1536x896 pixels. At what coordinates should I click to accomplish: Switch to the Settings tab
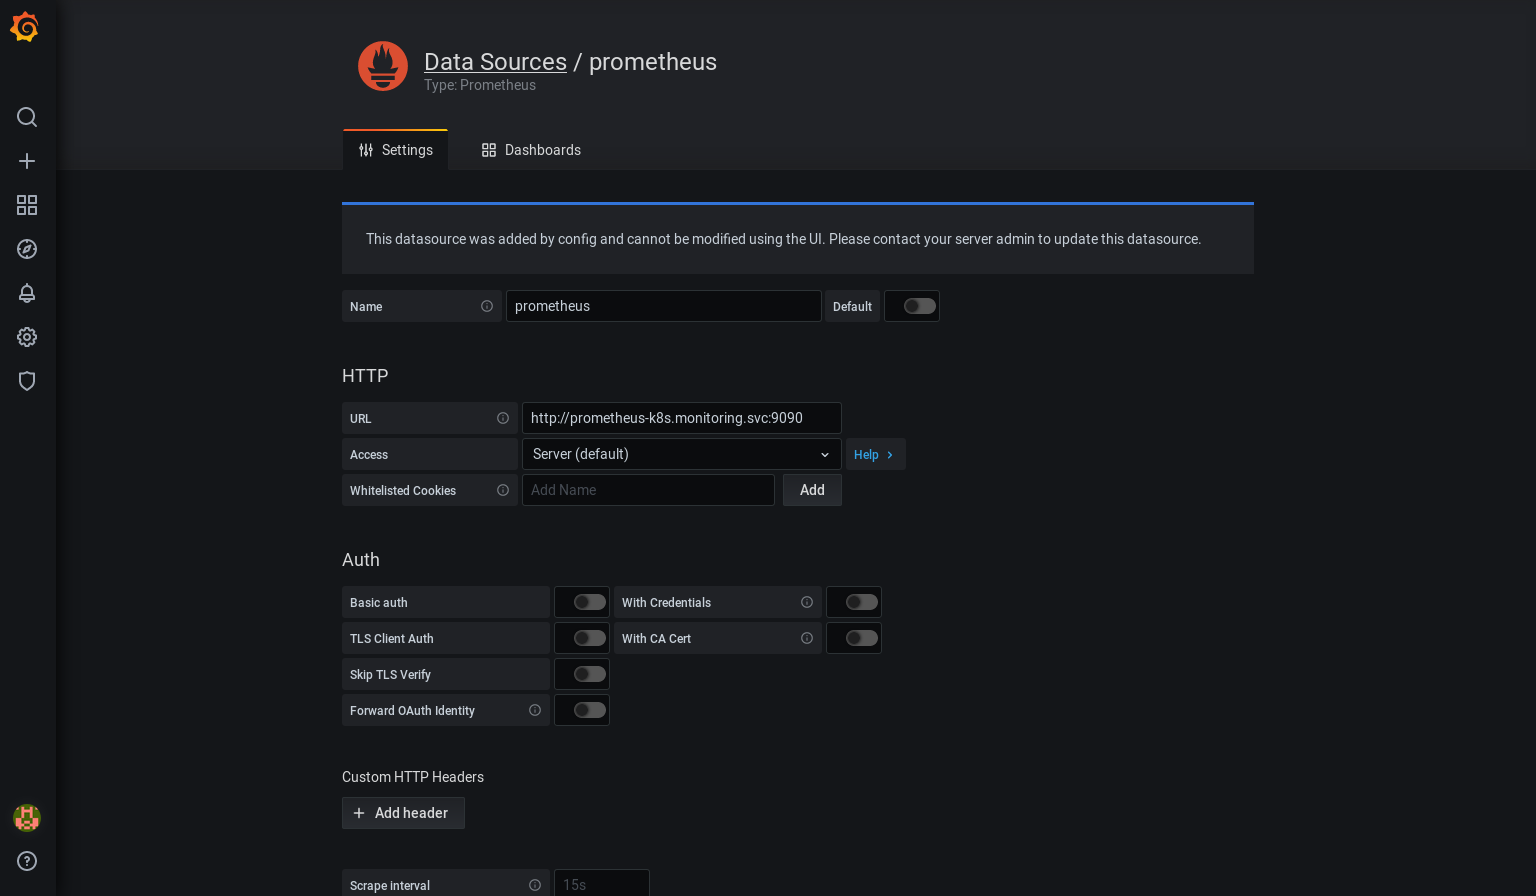click(x=396, y=150)
